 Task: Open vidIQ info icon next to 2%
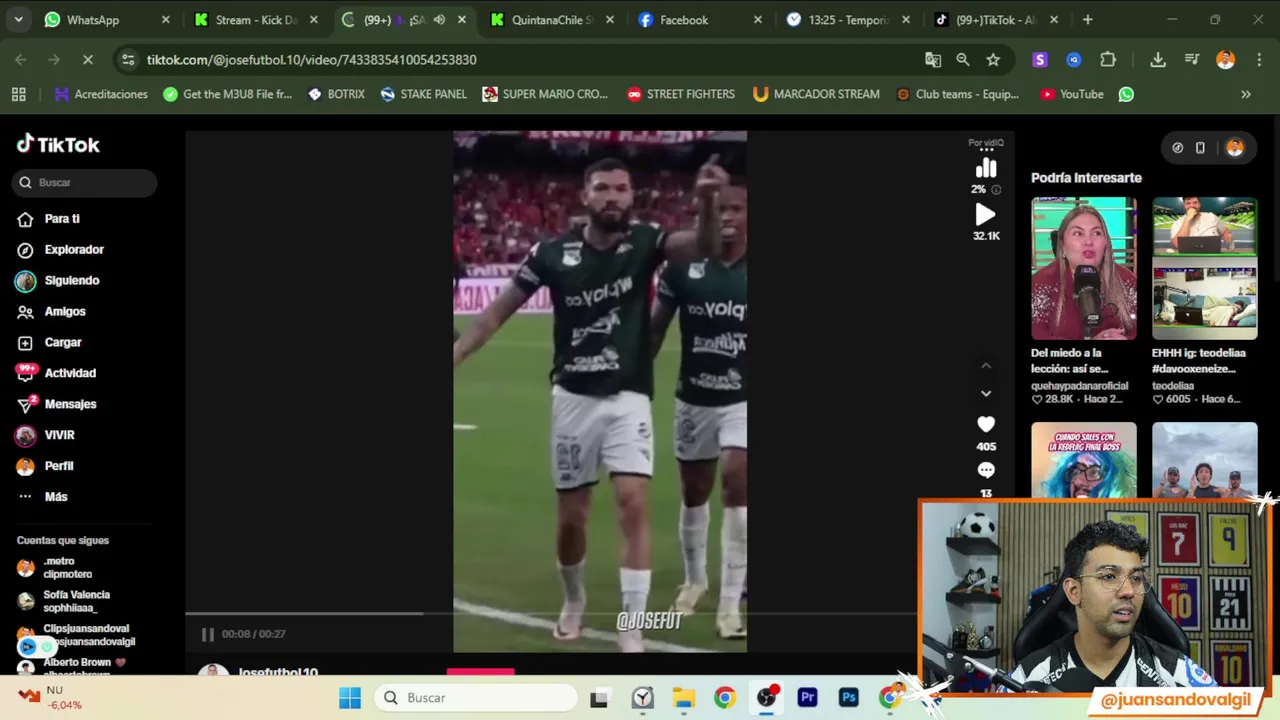click(995, 189)
